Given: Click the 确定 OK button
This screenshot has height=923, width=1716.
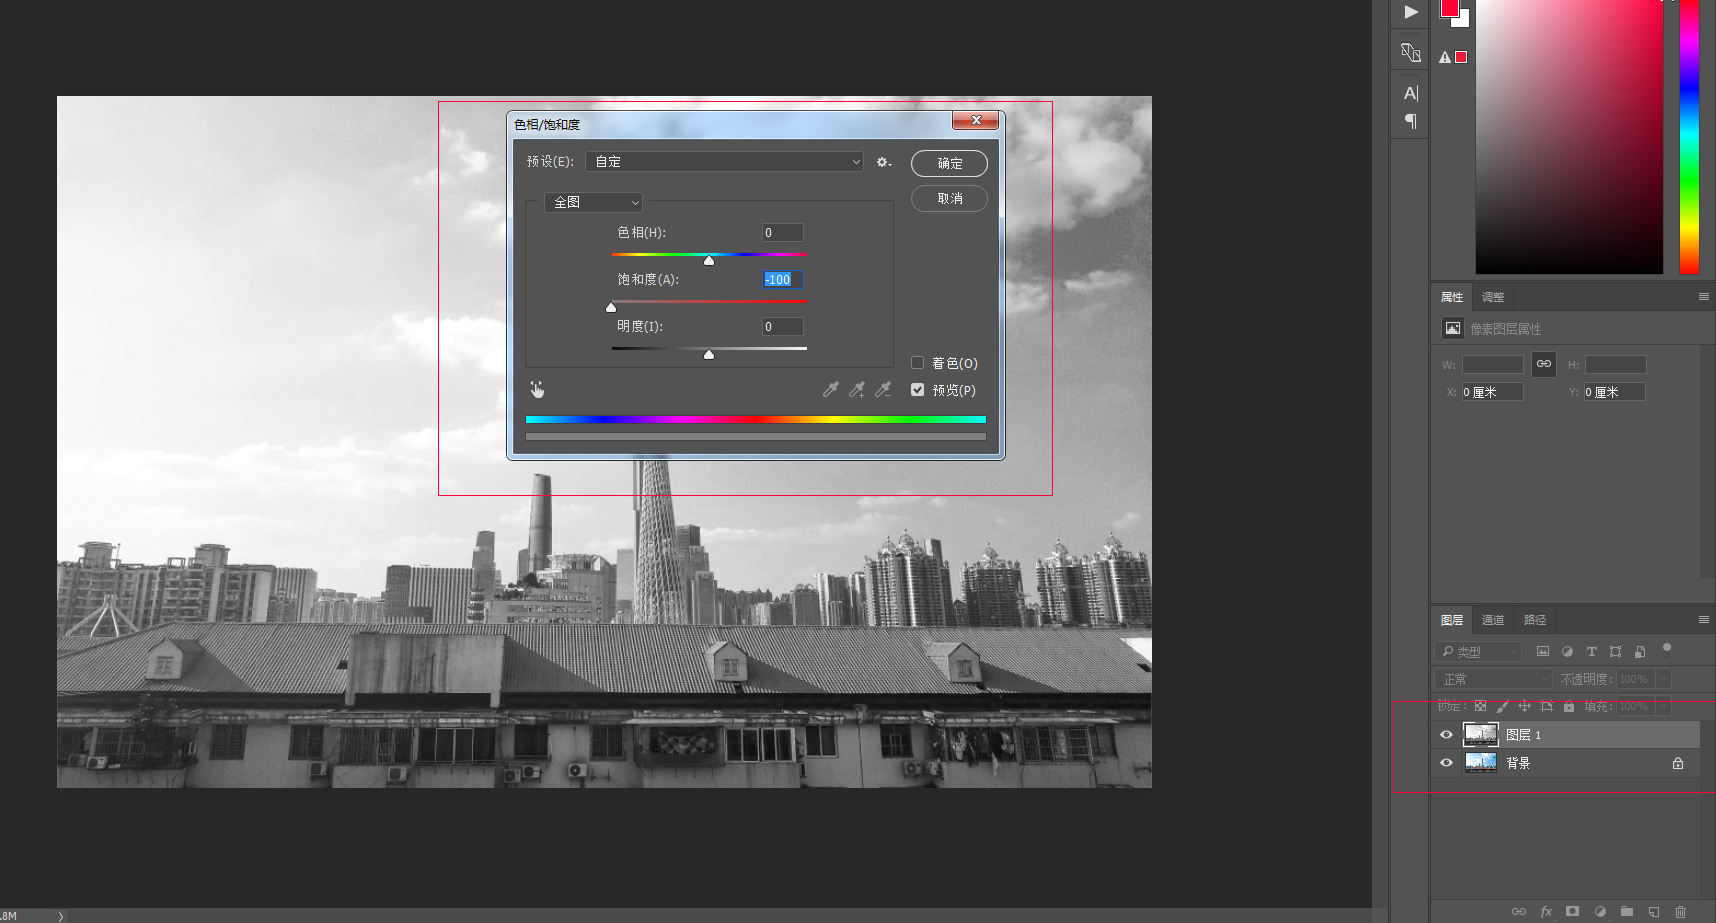Looking at the screenshot, I should point(949,163).
